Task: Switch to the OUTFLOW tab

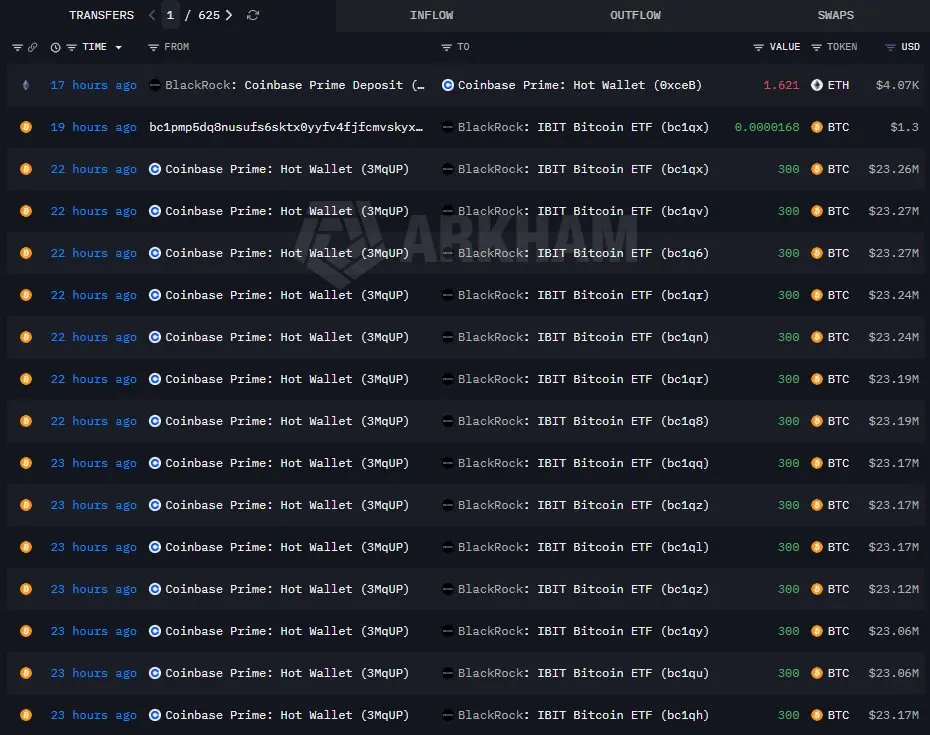Action: 635,15
